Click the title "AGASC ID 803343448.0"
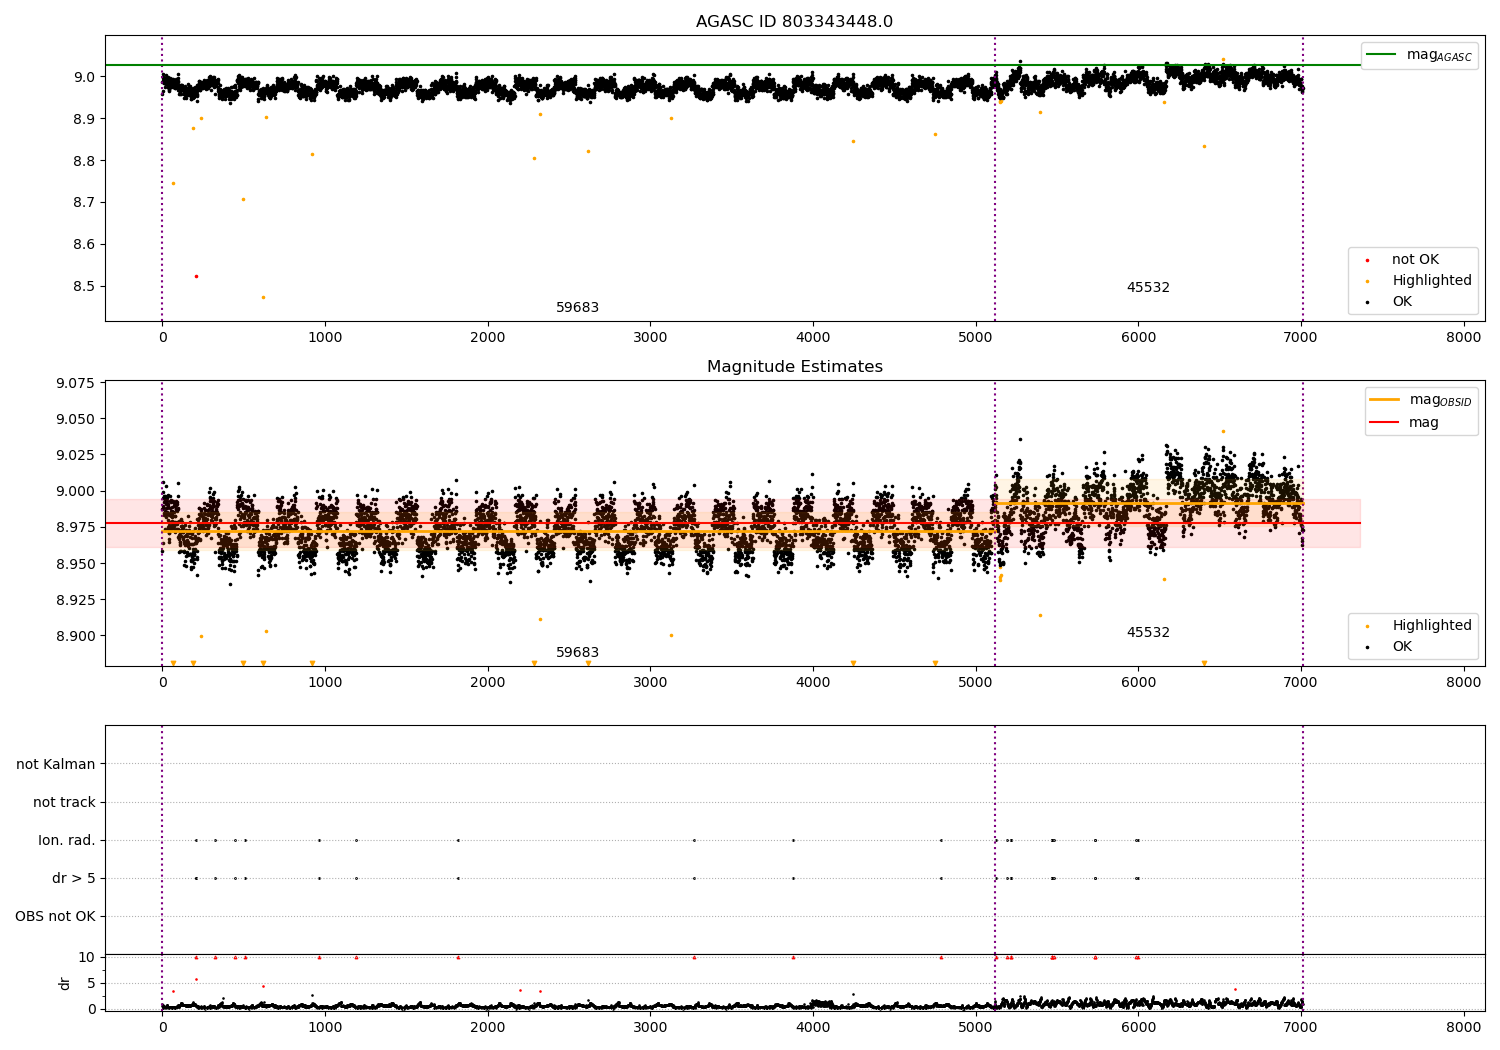The width and height of the screenshot is (1500, 1050). click(x=794, y=22)
